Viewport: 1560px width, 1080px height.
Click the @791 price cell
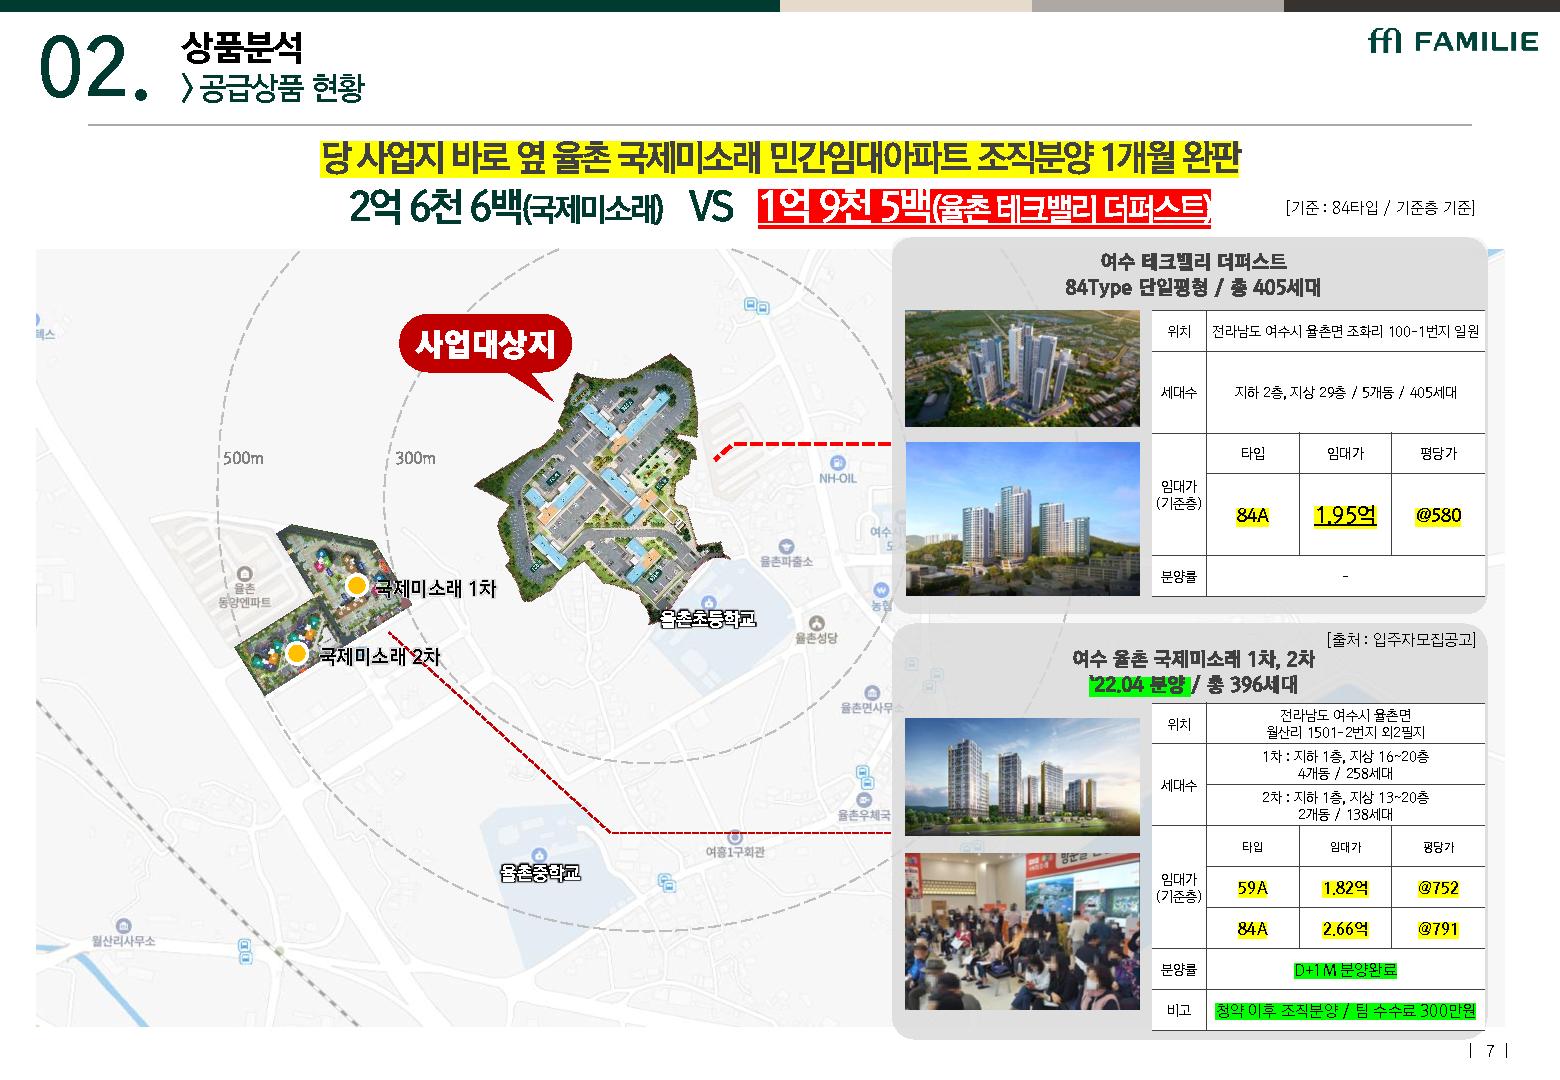(x=1438, y=929)
